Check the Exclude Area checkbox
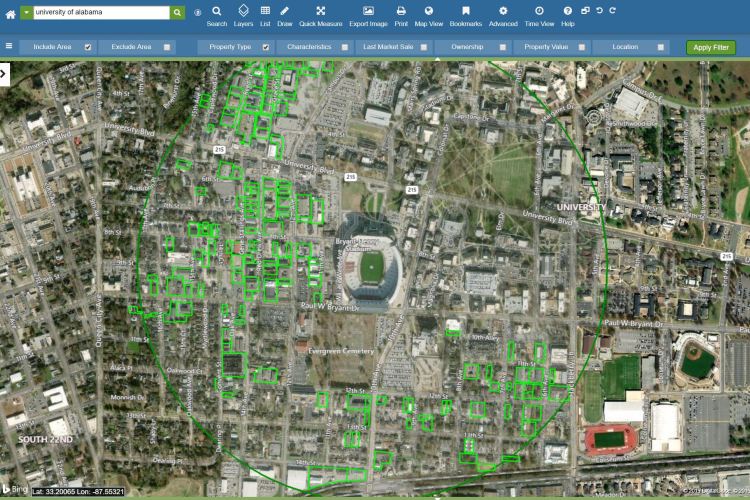The width and height of the screenshot is (750, 500). 167,47
